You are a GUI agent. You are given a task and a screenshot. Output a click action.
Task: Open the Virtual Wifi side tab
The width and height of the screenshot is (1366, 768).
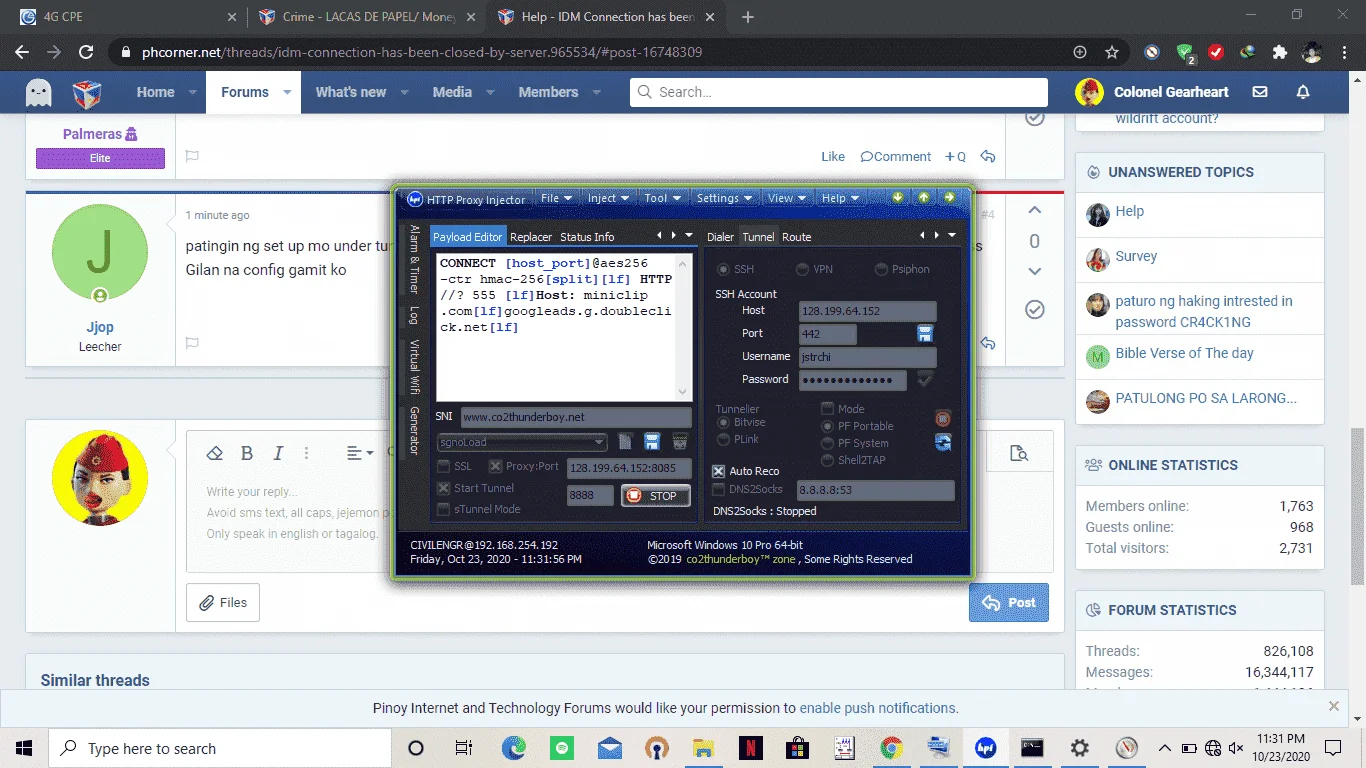[414, 367]
